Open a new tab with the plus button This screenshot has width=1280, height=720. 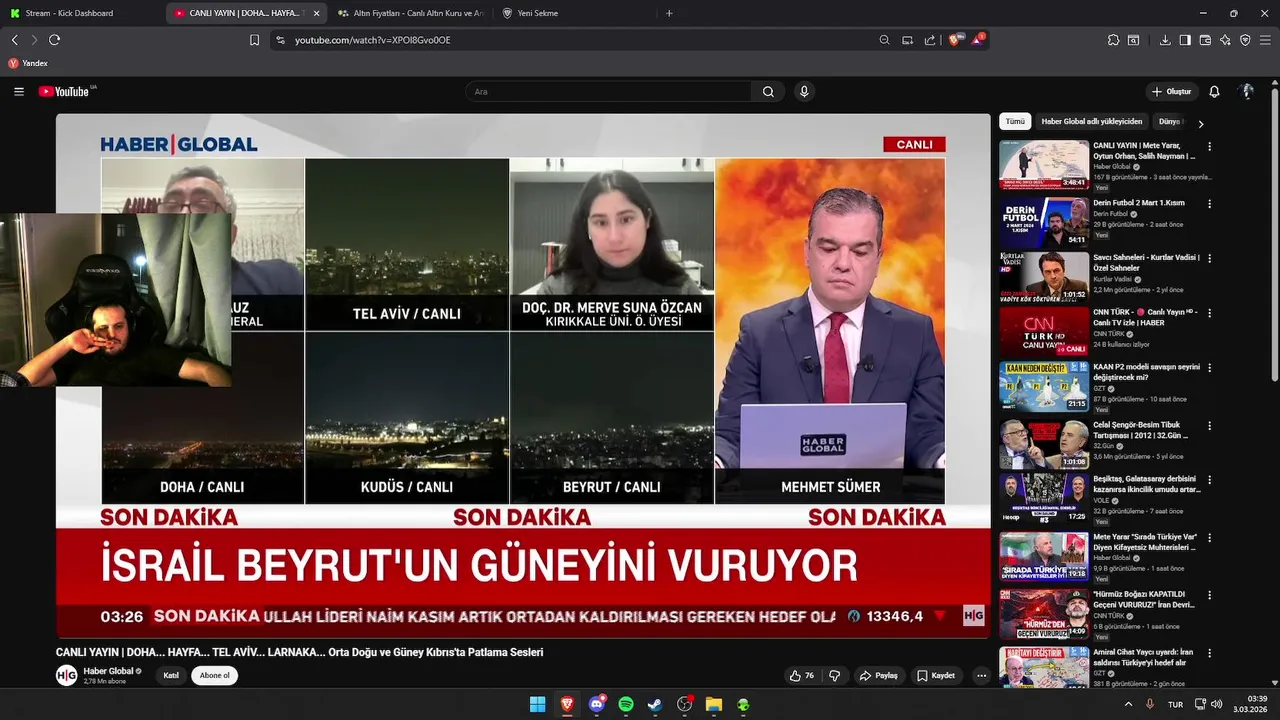pyautogui.click(x=669, y=13)
